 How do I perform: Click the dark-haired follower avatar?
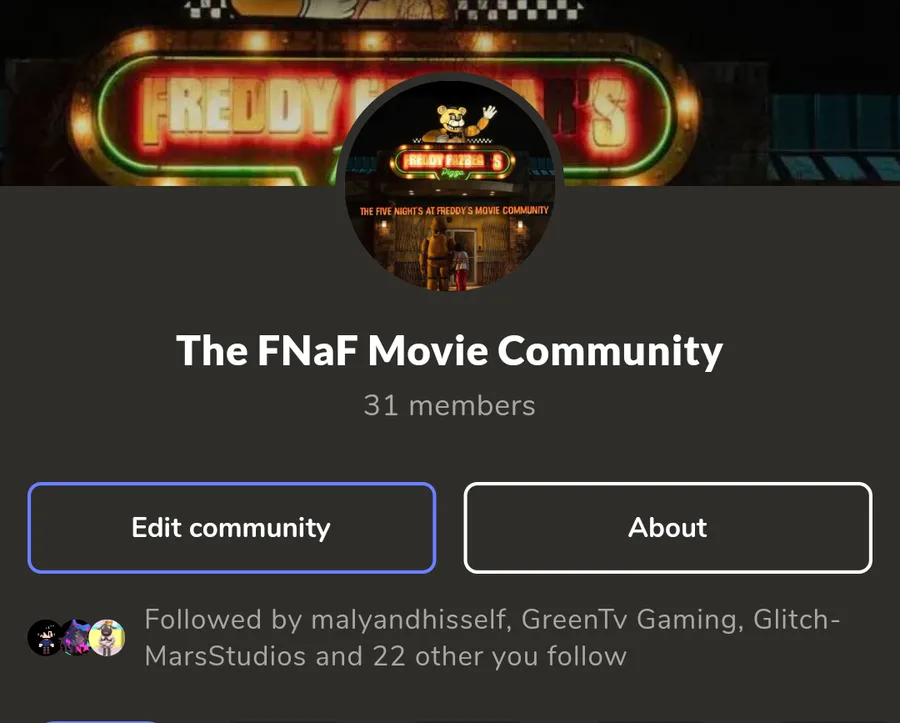coord(45,638)
